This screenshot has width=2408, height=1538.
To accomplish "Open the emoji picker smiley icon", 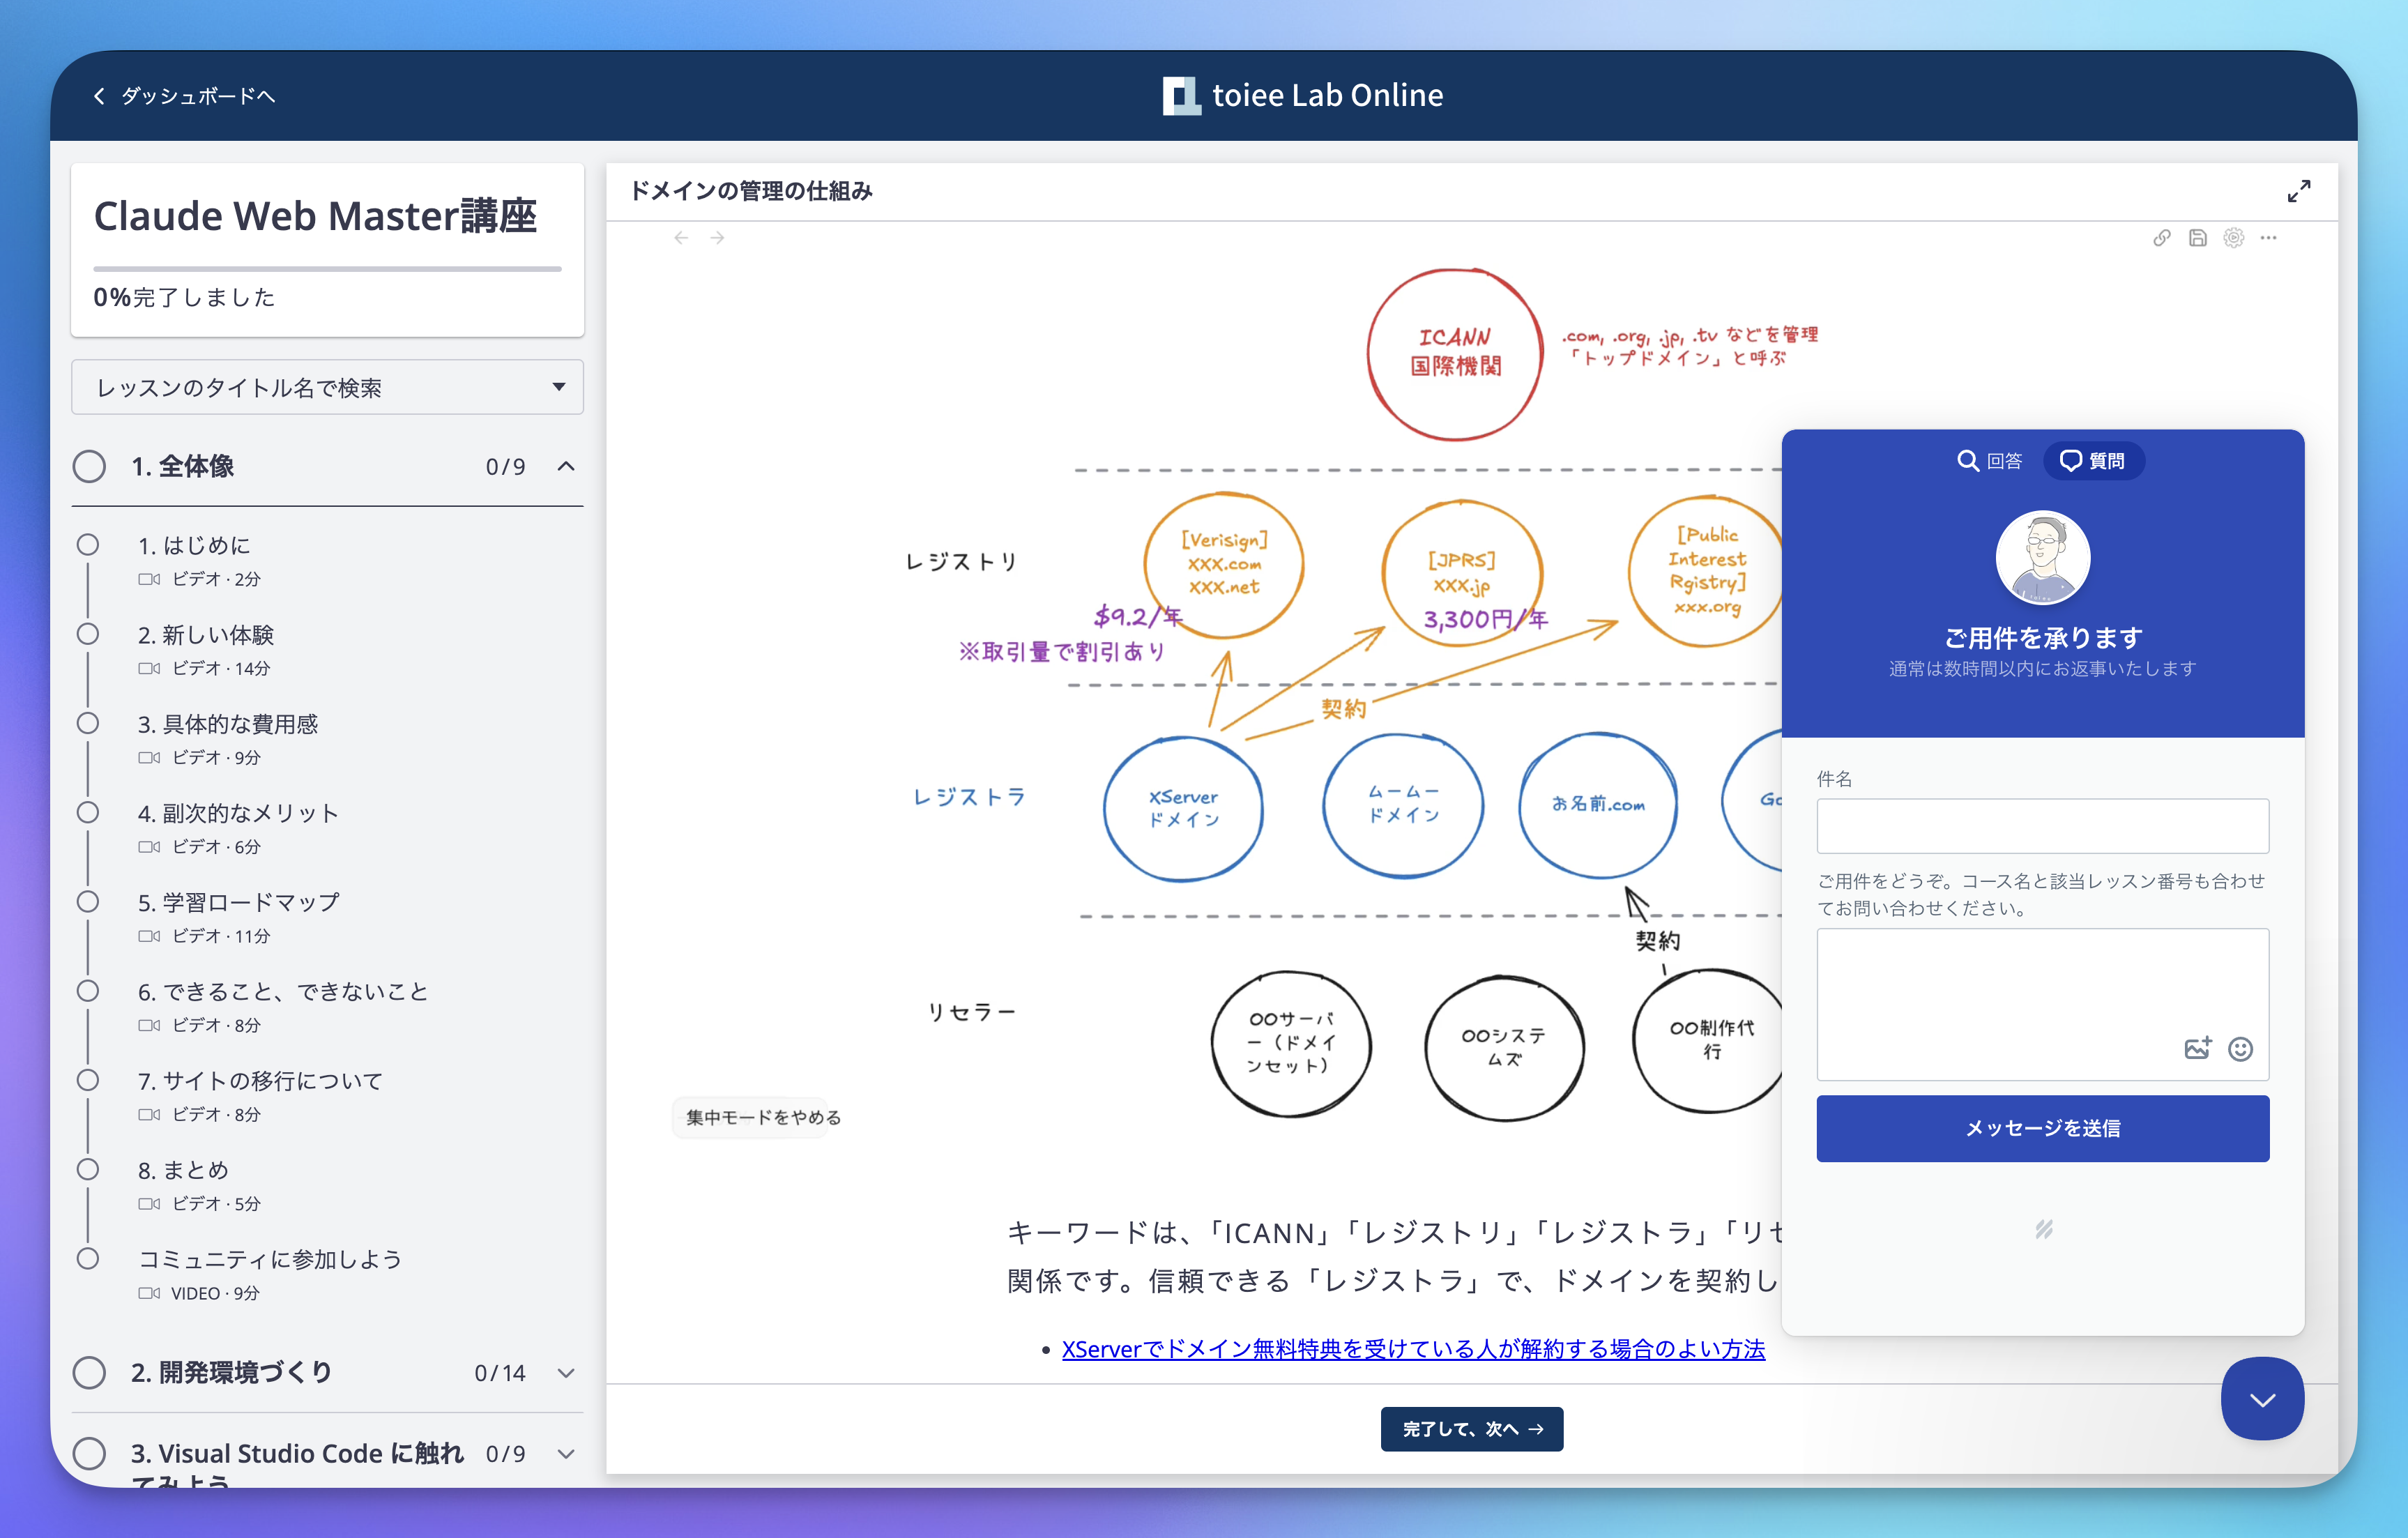I will (2240, 1048).
